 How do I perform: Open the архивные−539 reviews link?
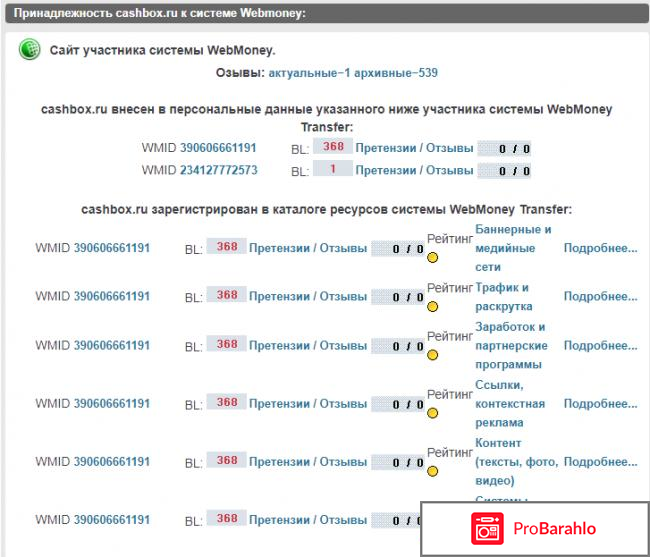pyautogui.click(x=396, y=73)
